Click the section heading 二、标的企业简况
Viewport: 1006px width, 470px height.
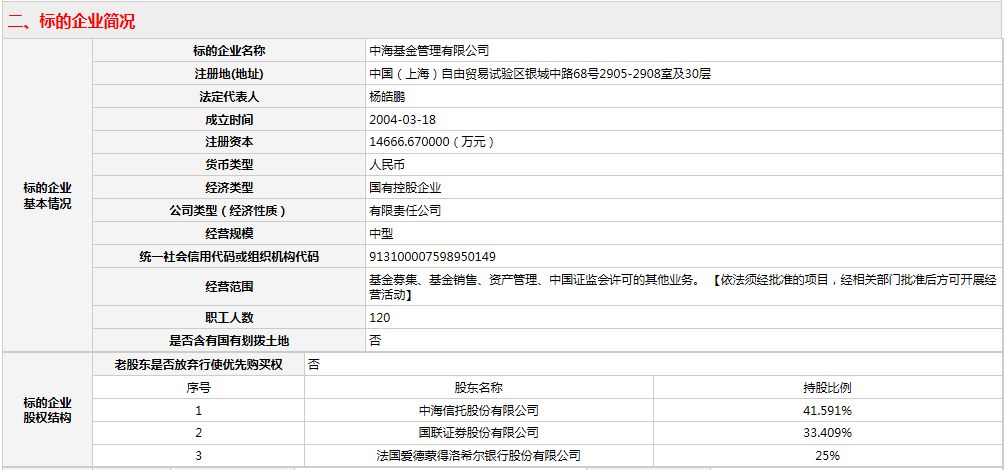[x=71, y=21]
